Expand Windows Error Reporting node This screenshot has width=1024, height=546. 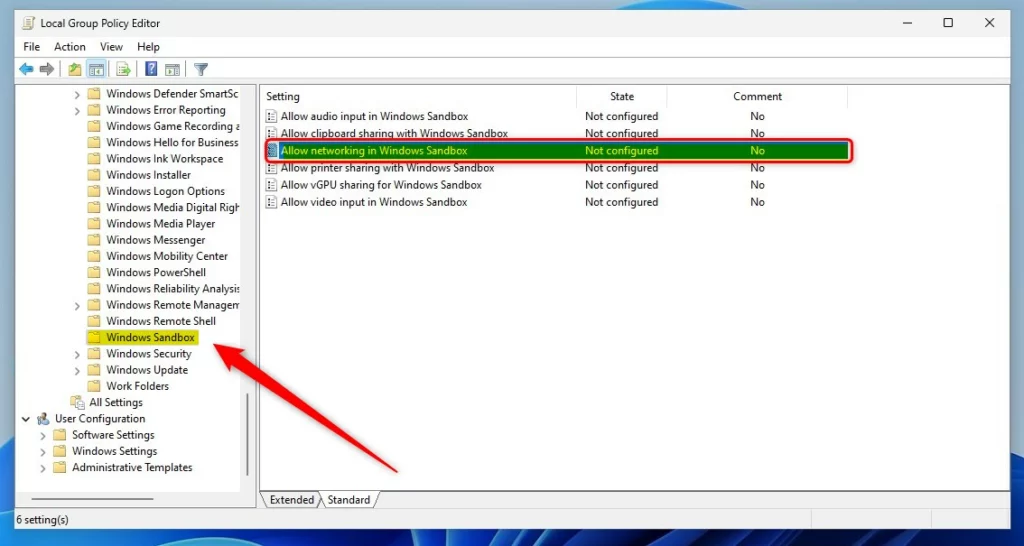tap(77, 110)
